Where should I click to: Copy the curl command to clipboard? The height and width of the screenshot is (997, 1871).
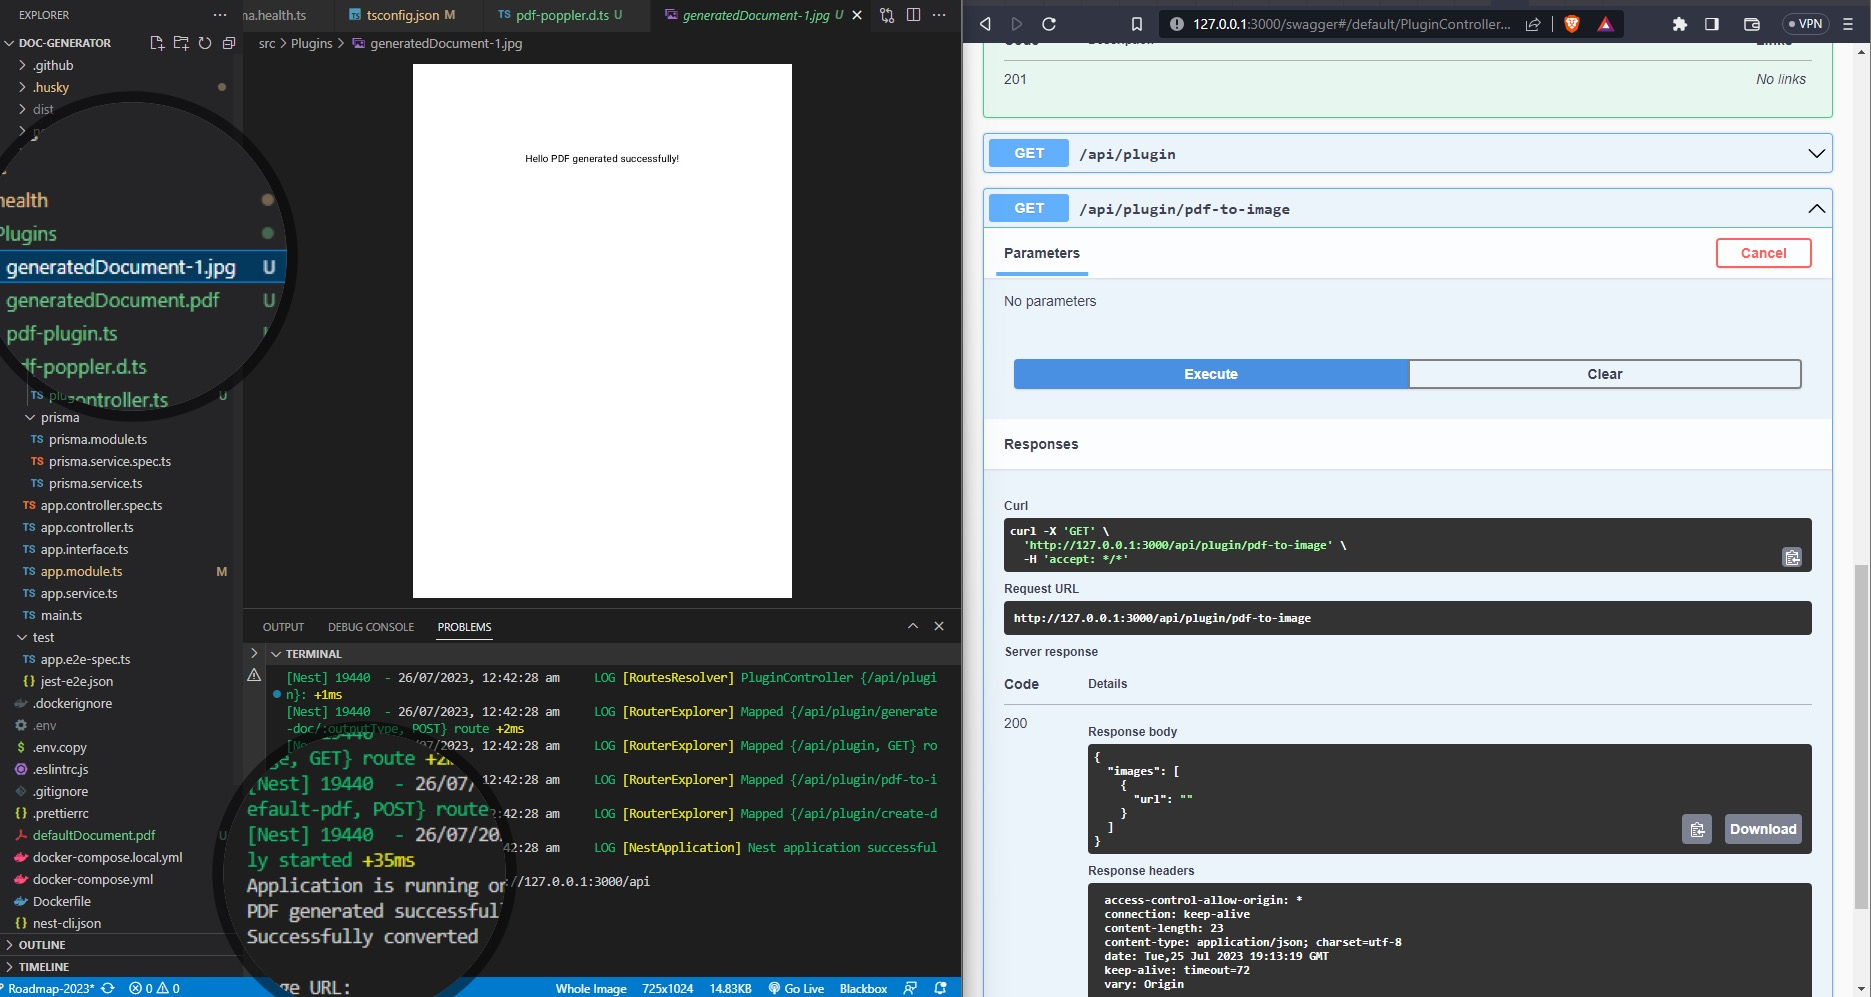pos(1791,557)
